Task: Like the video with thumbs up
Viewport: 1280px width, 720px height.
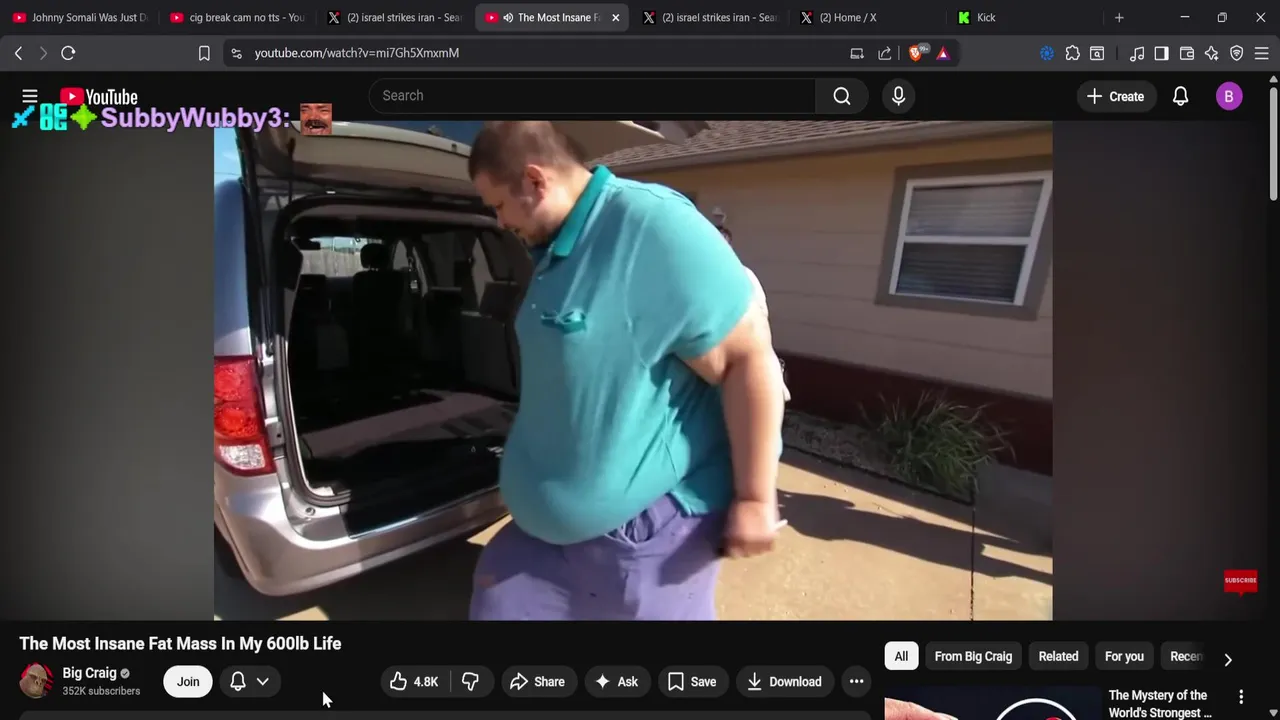Action: 414,682
